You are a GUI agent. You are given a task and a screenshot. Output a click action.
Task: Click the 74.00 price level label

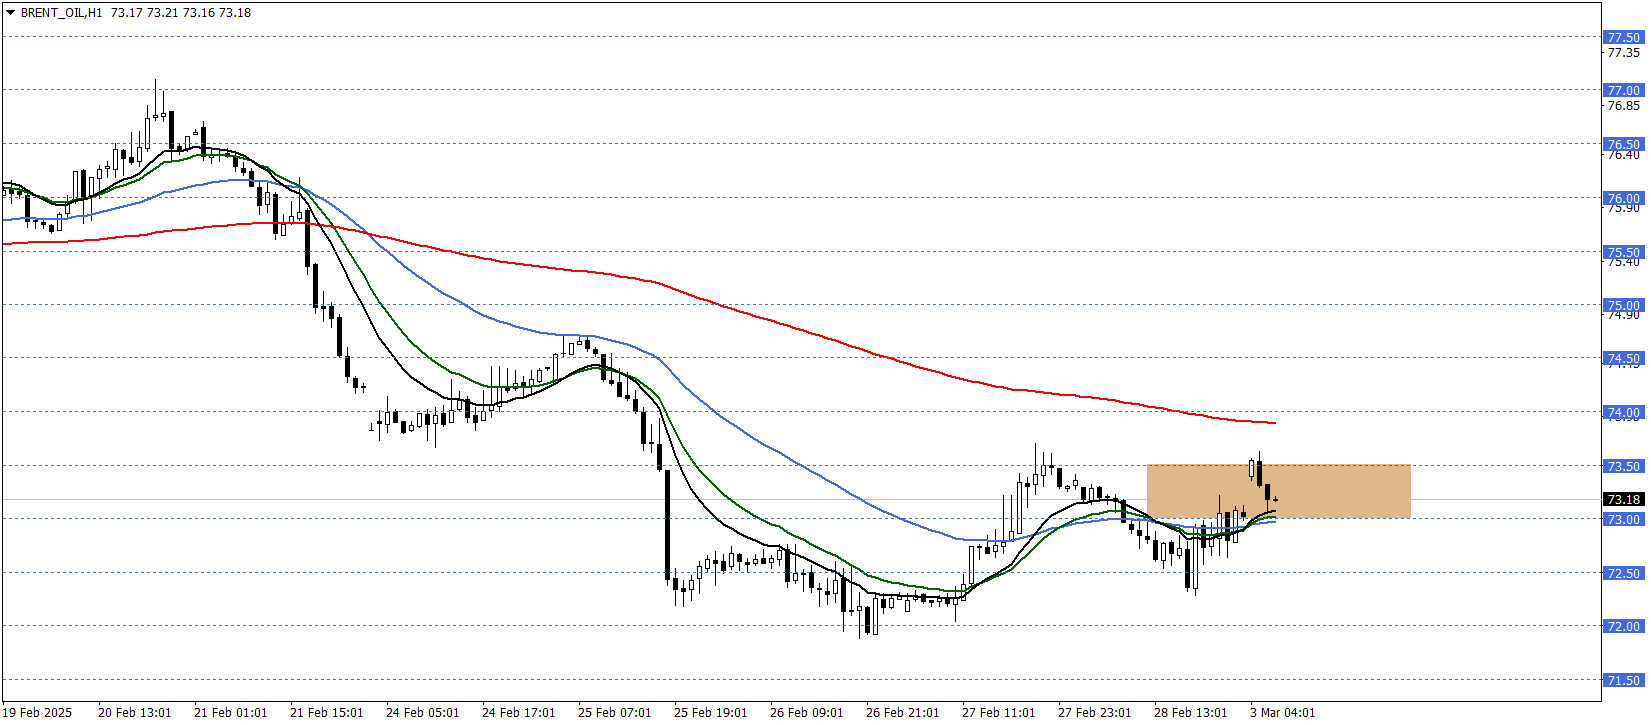coord(1623,412)
